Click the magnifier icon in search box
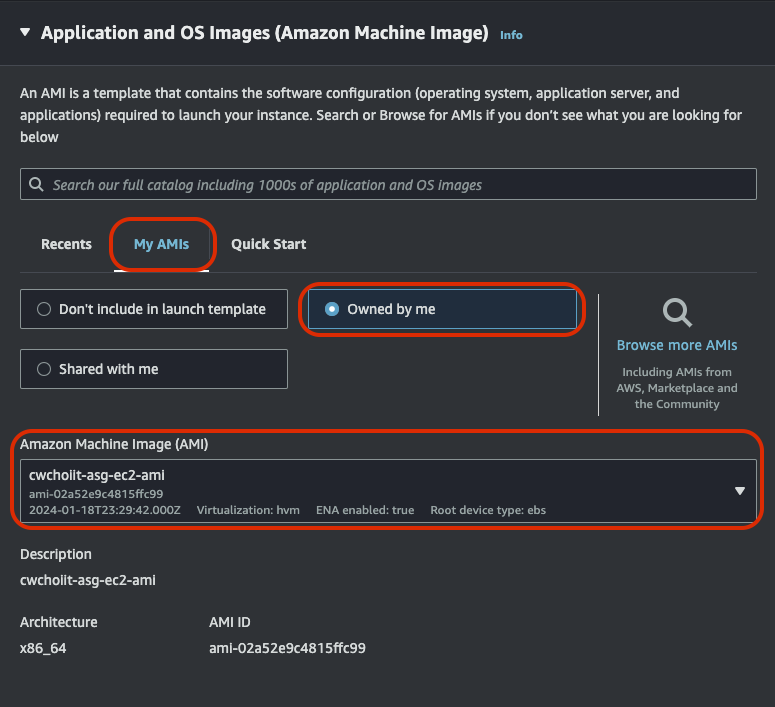Image resolution: width=775 pixels, height=707 pixels. coord(36,184)
